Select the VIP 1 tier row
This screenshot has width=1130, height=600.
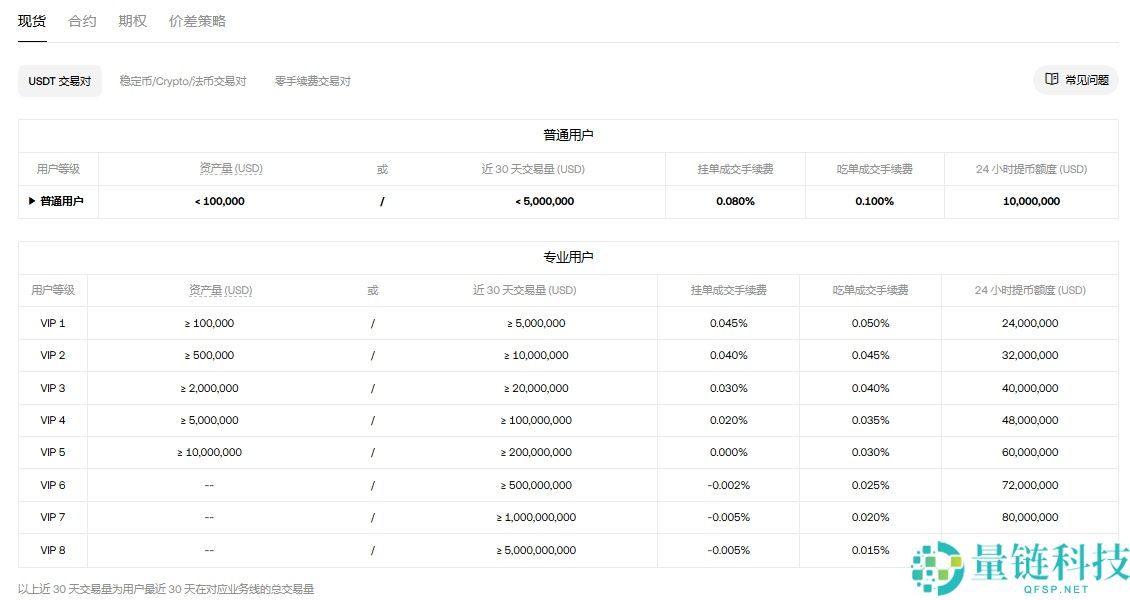[x=52, y=323]
